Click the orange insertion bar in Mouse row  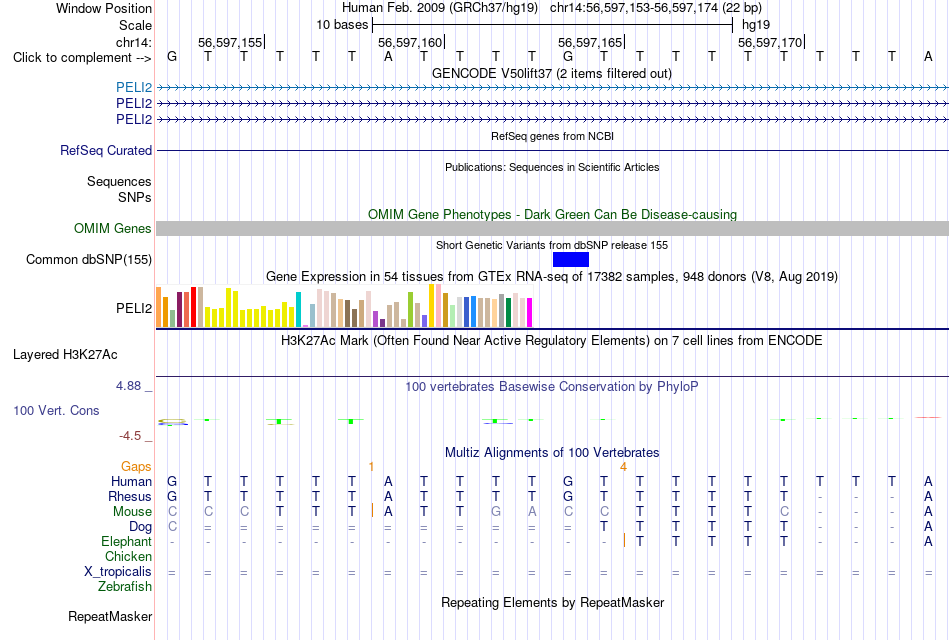point(372,511)
